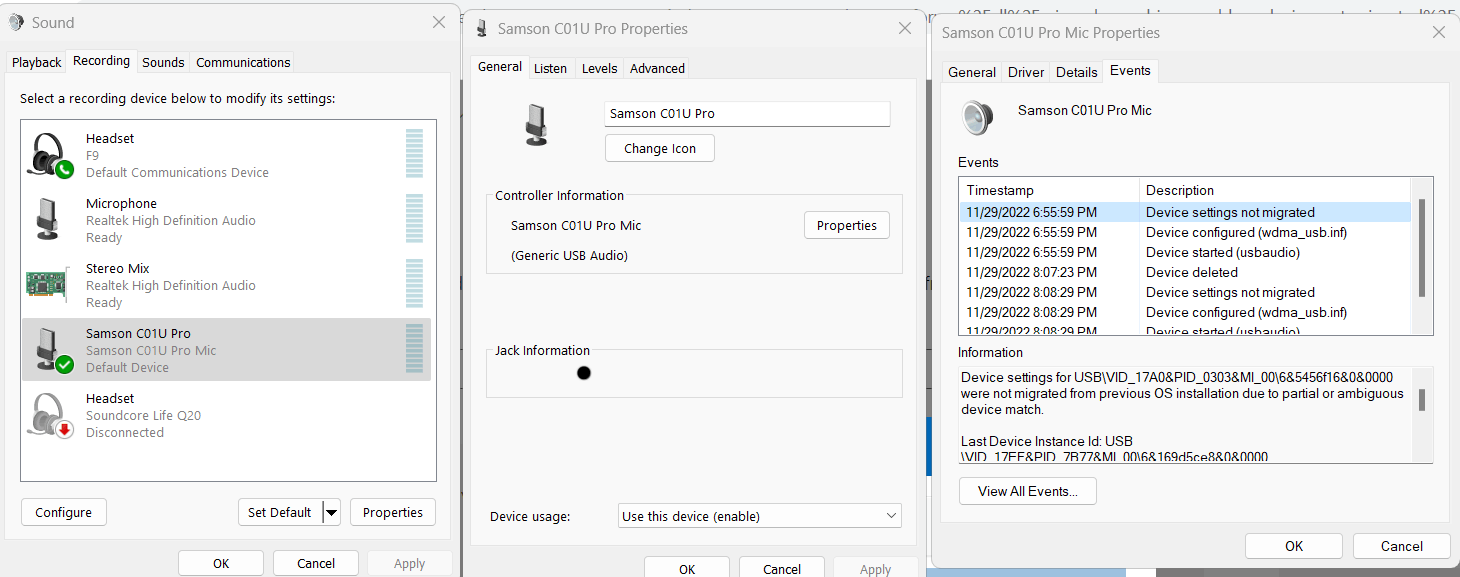The width and height of the screenshot is (1460, 577).
Task: Open the Device usage combo box
Action: click(760, 516)
